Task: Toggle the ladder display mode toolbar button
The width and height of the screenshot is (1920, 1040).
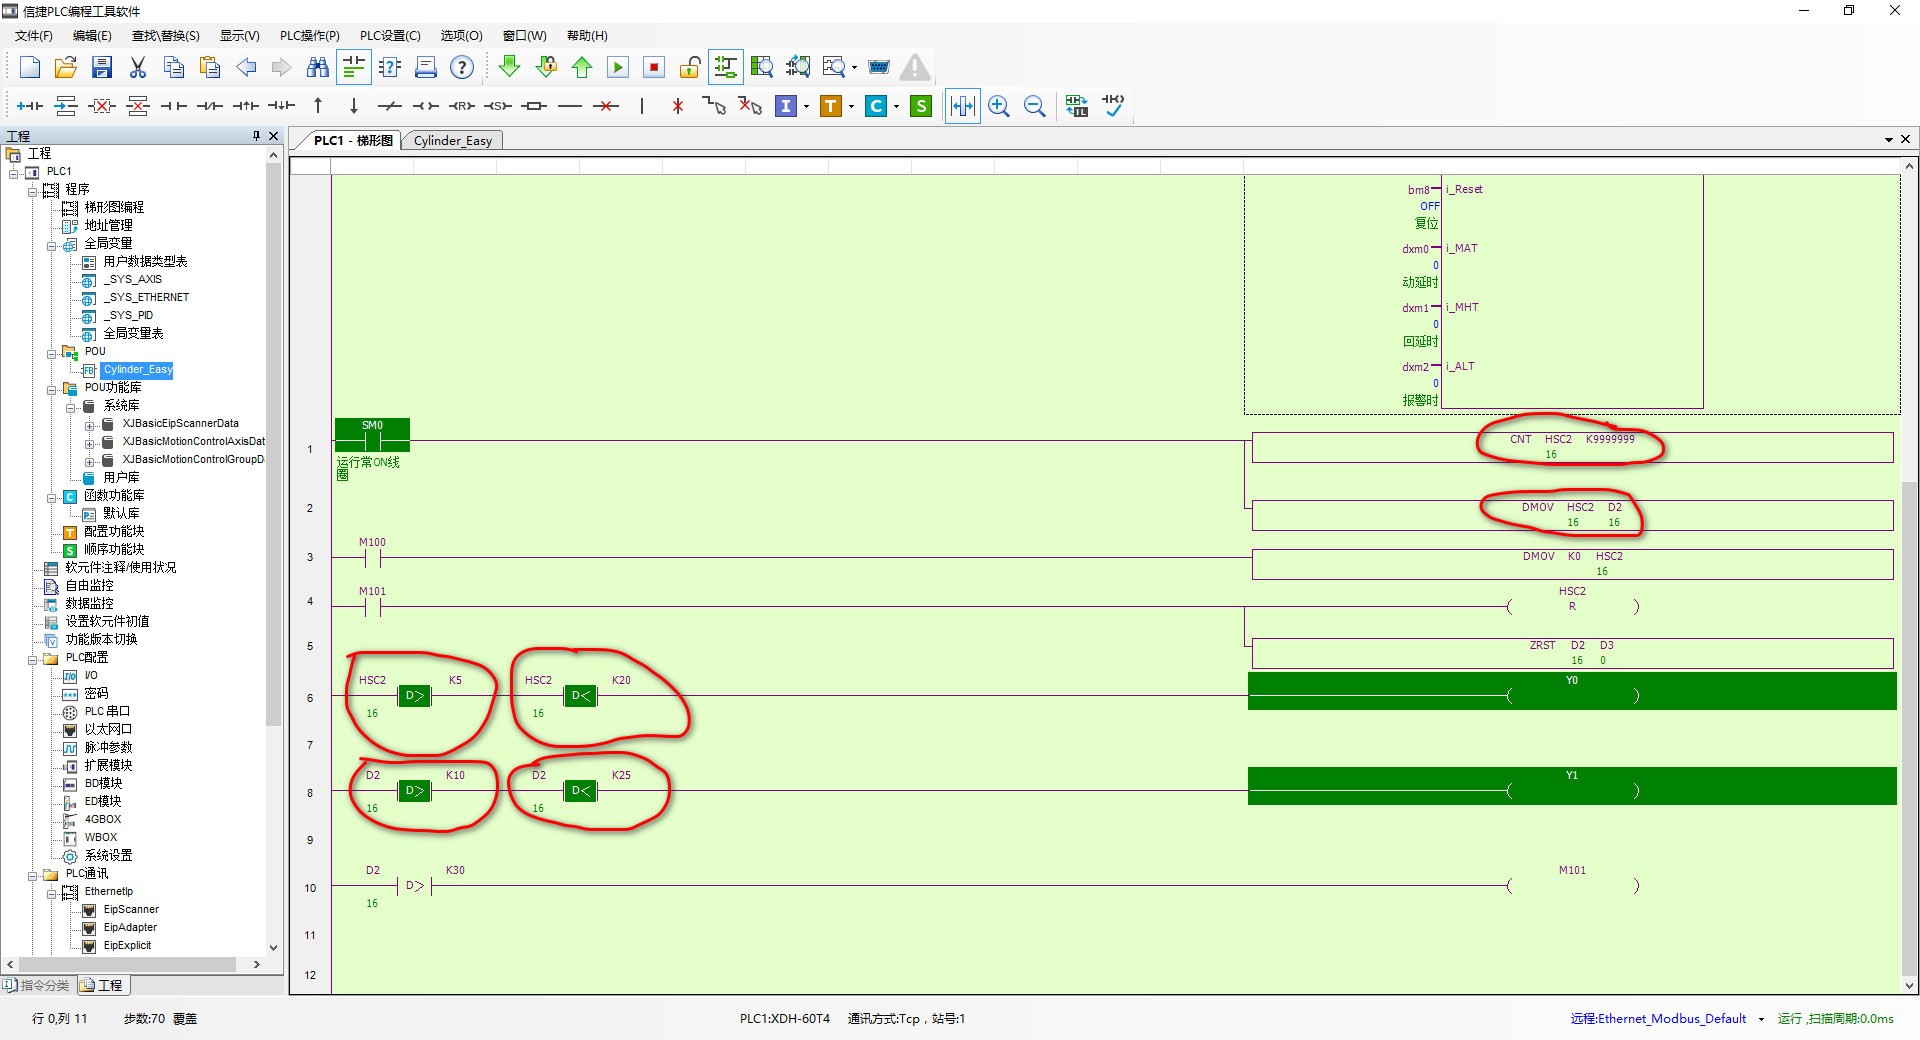Action: click(354, 67)
